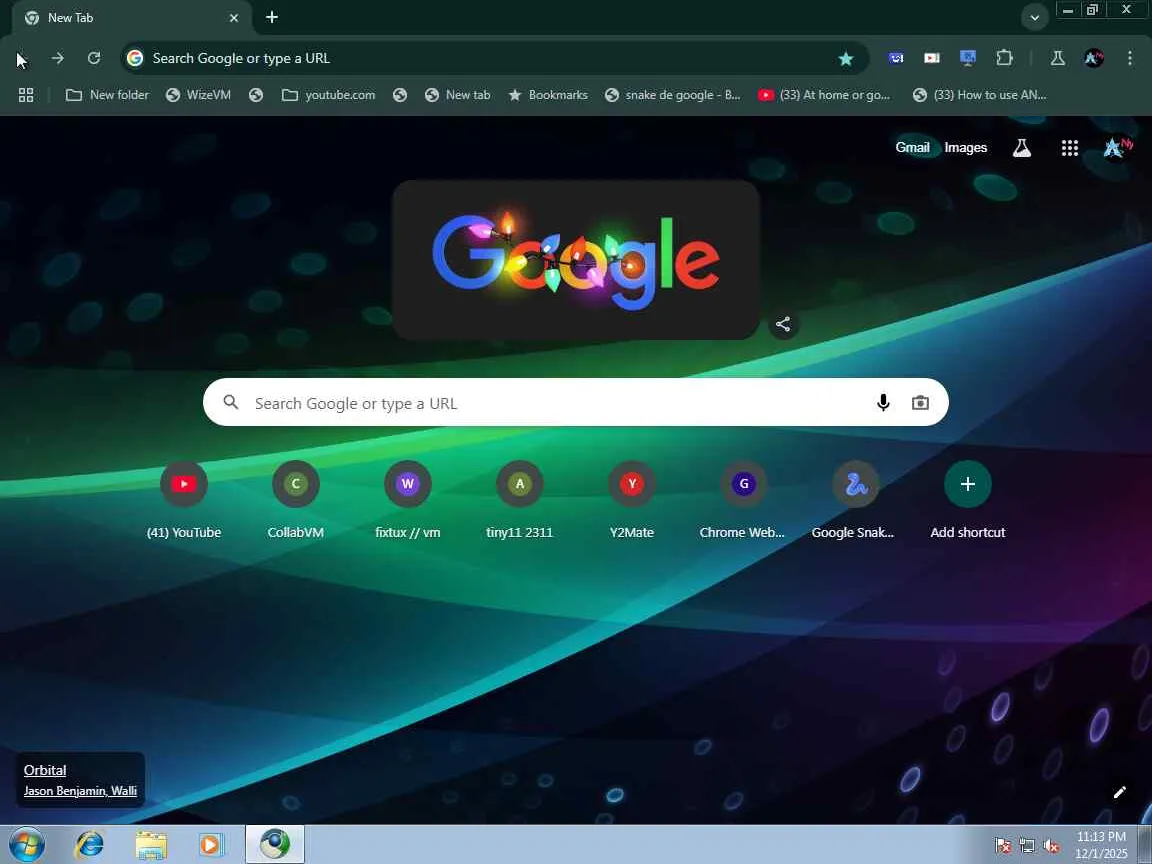Click the Google holiday lights doodle
Screen dimensions: 1152x864
pyautogui.click(x=575, y=260)
